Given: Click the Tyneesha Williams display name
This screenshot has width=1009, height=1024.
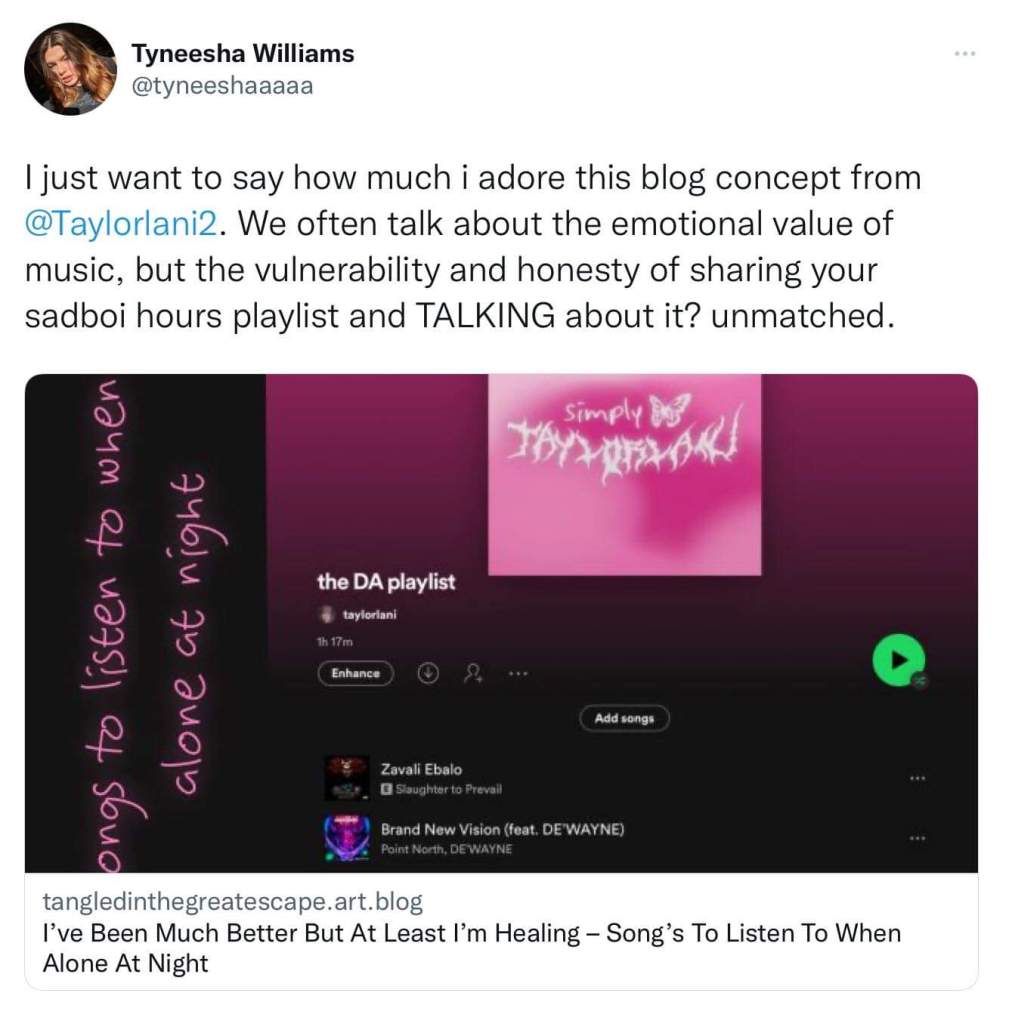Looking at the screenshot, I should pyautogui.click(x=242, y=54).
